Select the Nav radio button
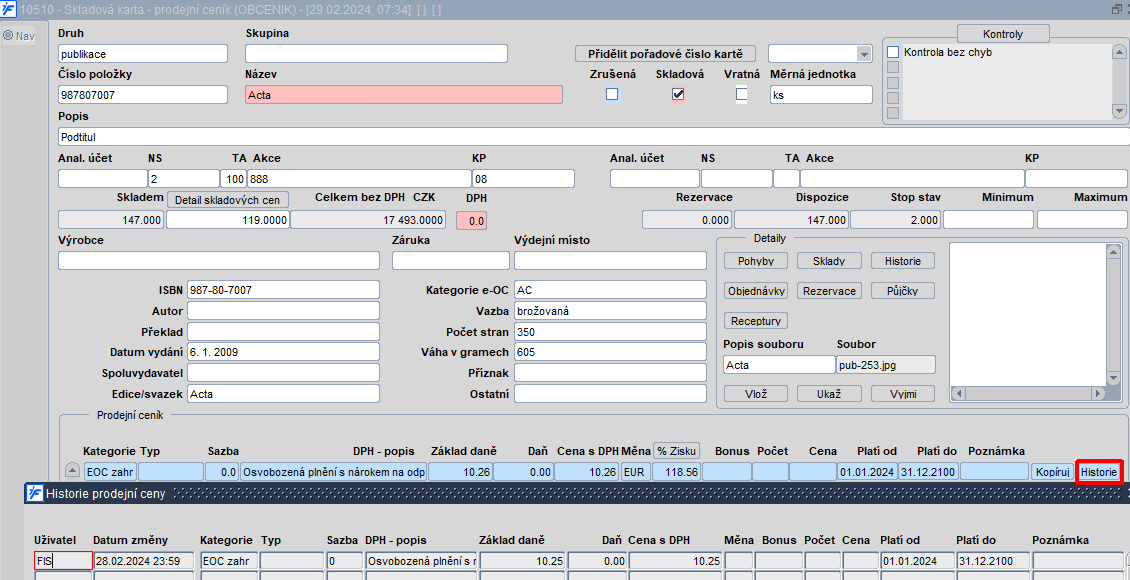The image size is (1130, 580). 9,36
